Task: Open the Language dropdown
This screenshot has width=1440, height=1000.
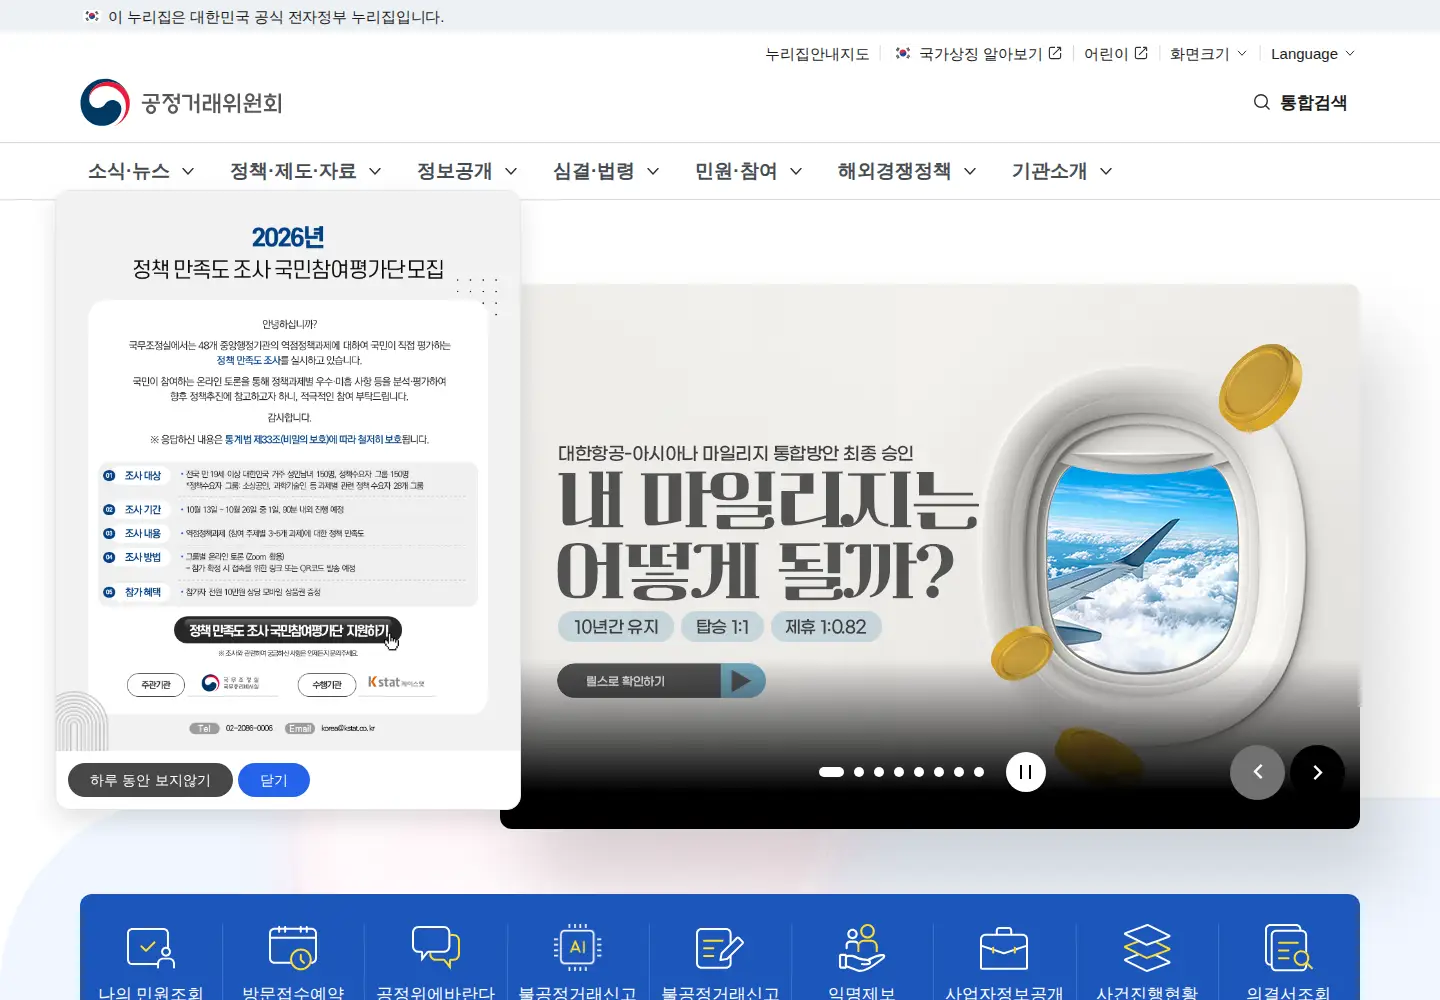Action: 1312,54
